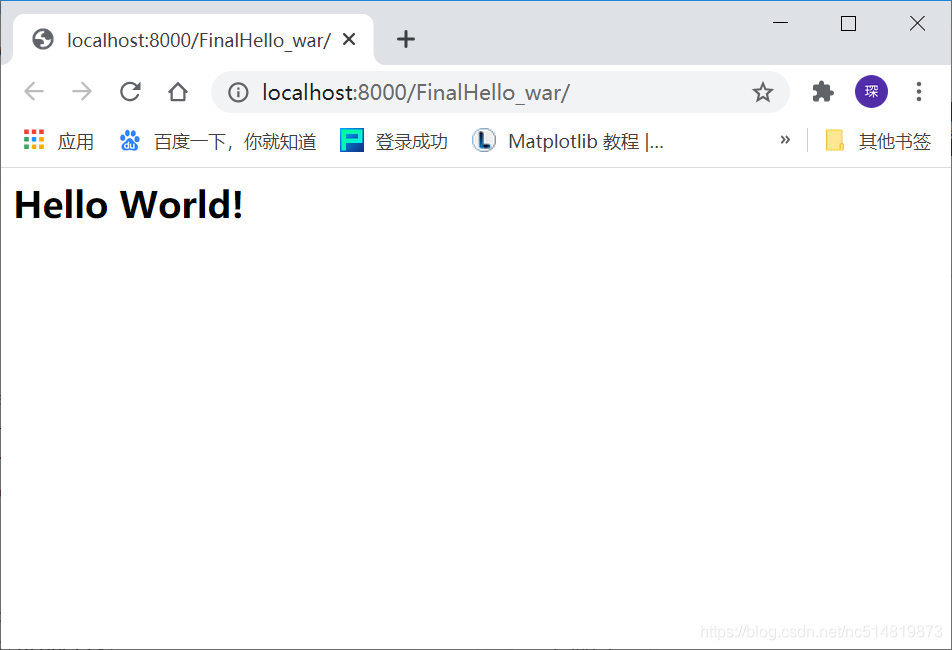952x650 pixels.
Task: Click the globe favicon on the tab
Action: tap(43, 39)
